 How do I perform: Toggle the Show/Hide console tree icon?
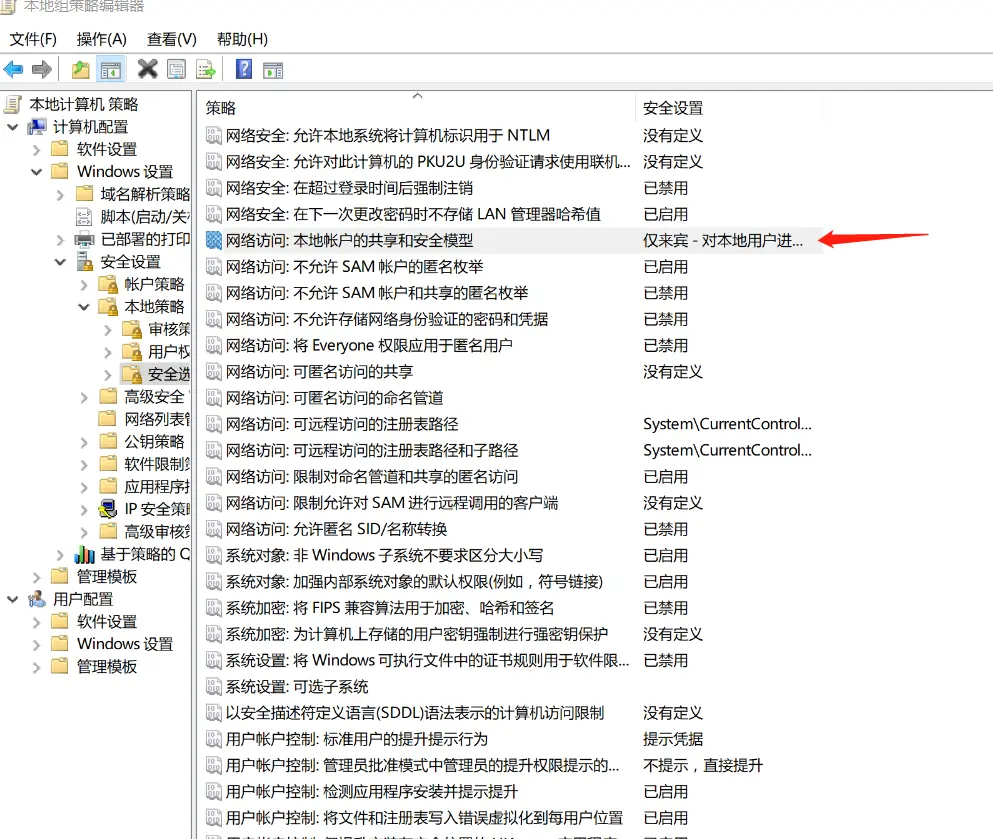(x=111, y=70)
